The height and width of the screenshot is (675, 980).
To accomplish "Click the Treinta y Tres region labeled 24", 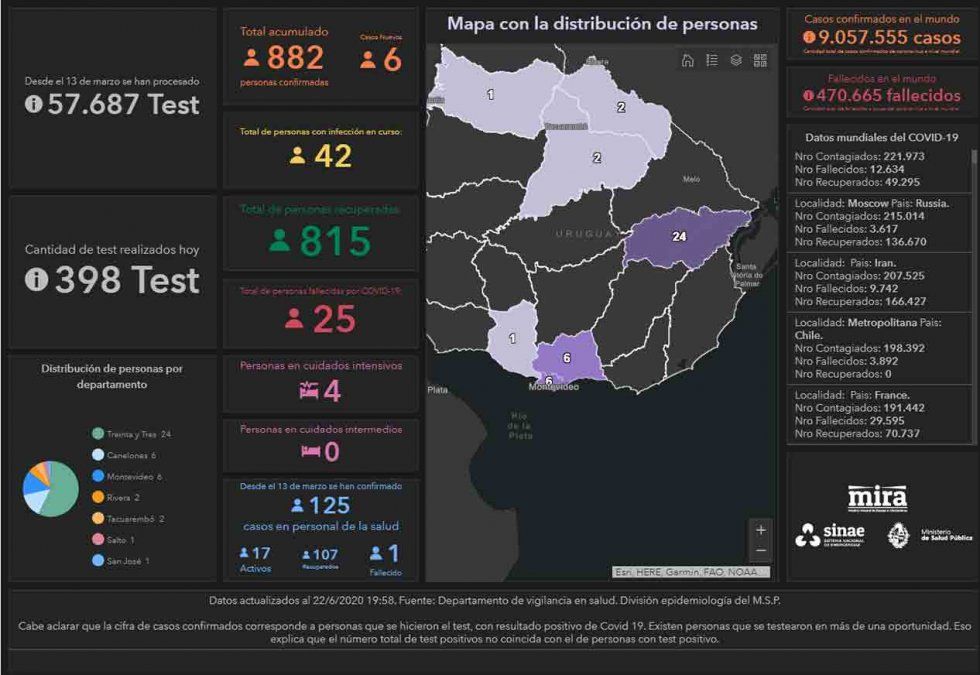I will click(x=680, y=238).
